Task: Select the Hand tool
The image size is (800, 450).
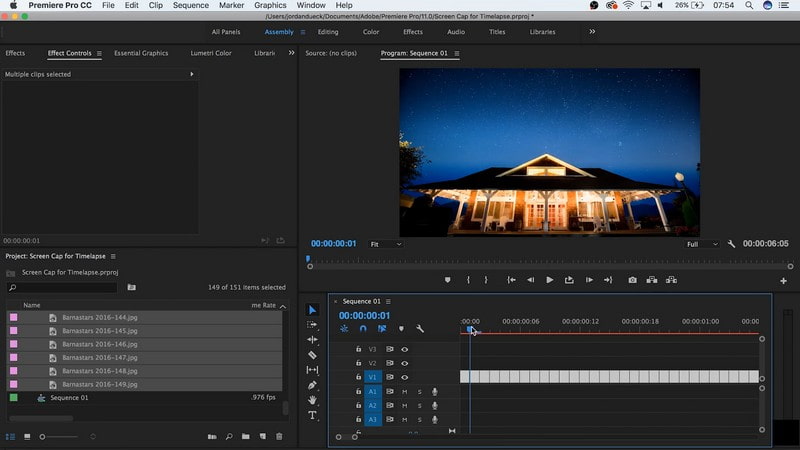Action: [312, 400]
